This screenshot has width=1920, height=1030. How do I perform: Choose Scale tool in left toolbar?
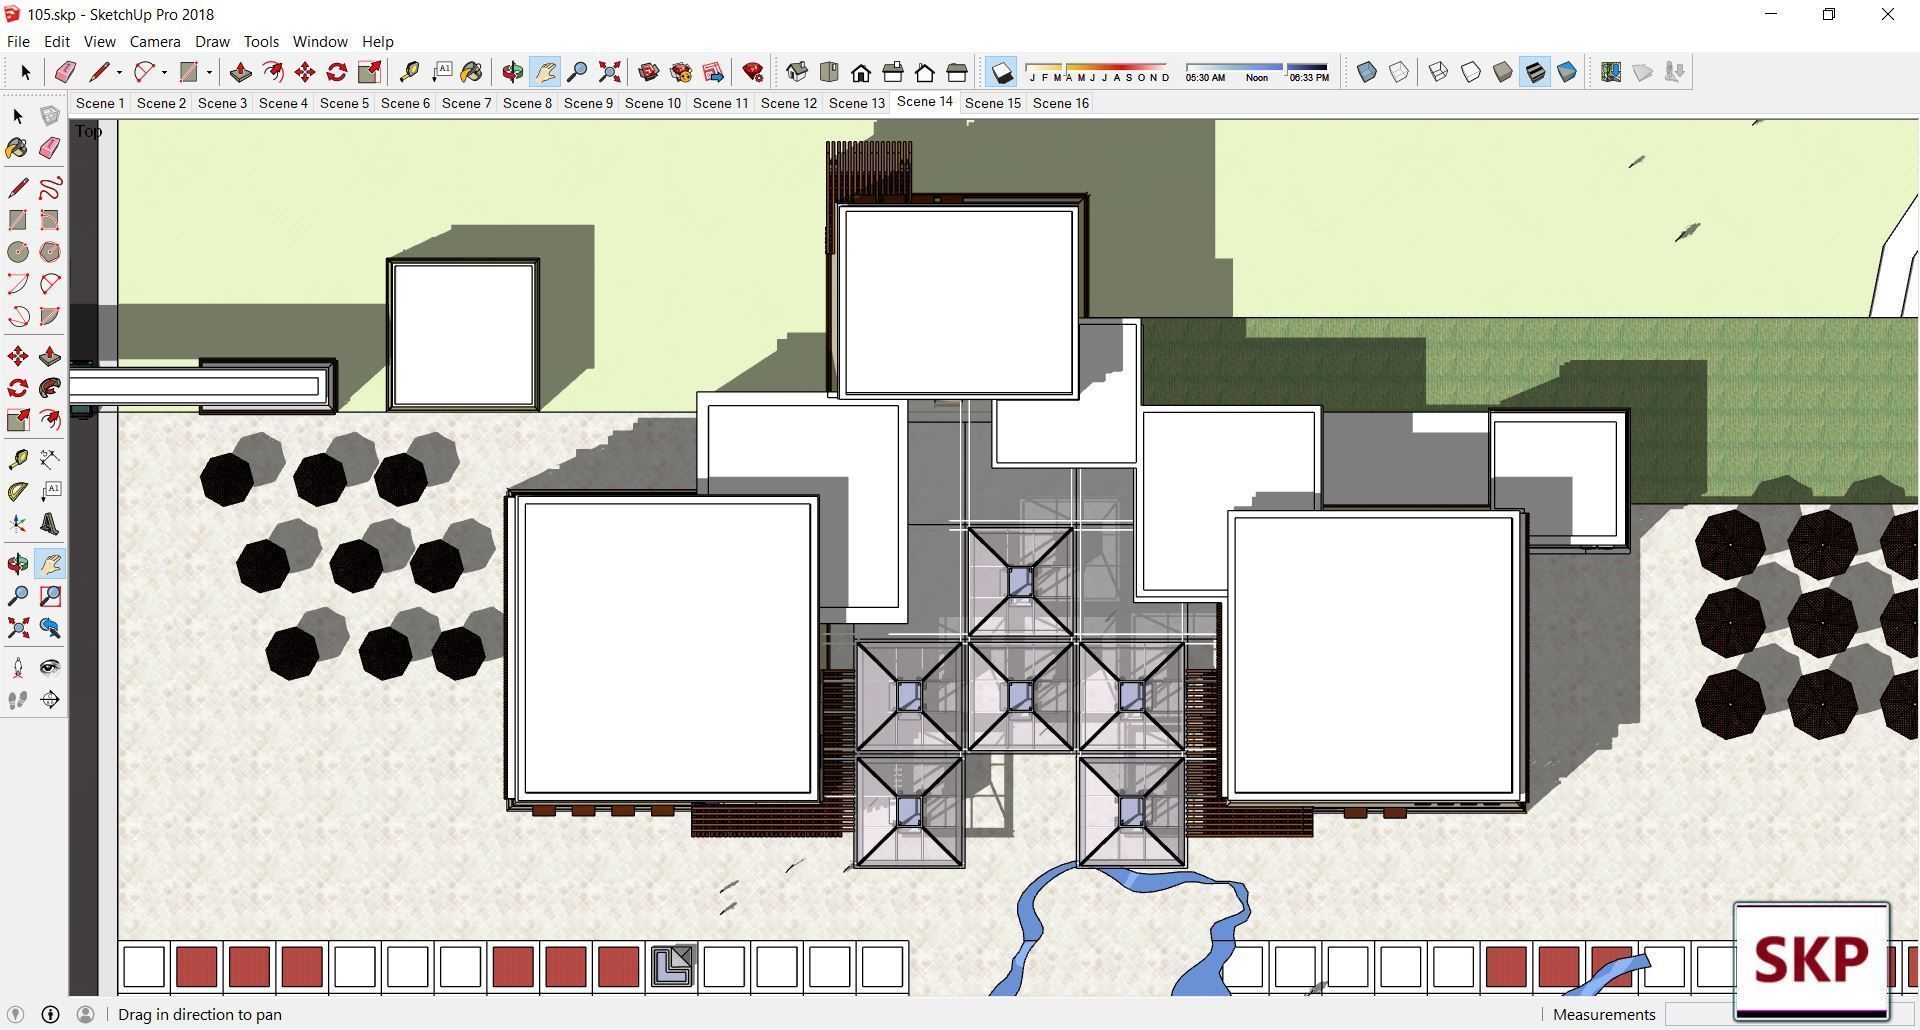[x=18, y=420]
